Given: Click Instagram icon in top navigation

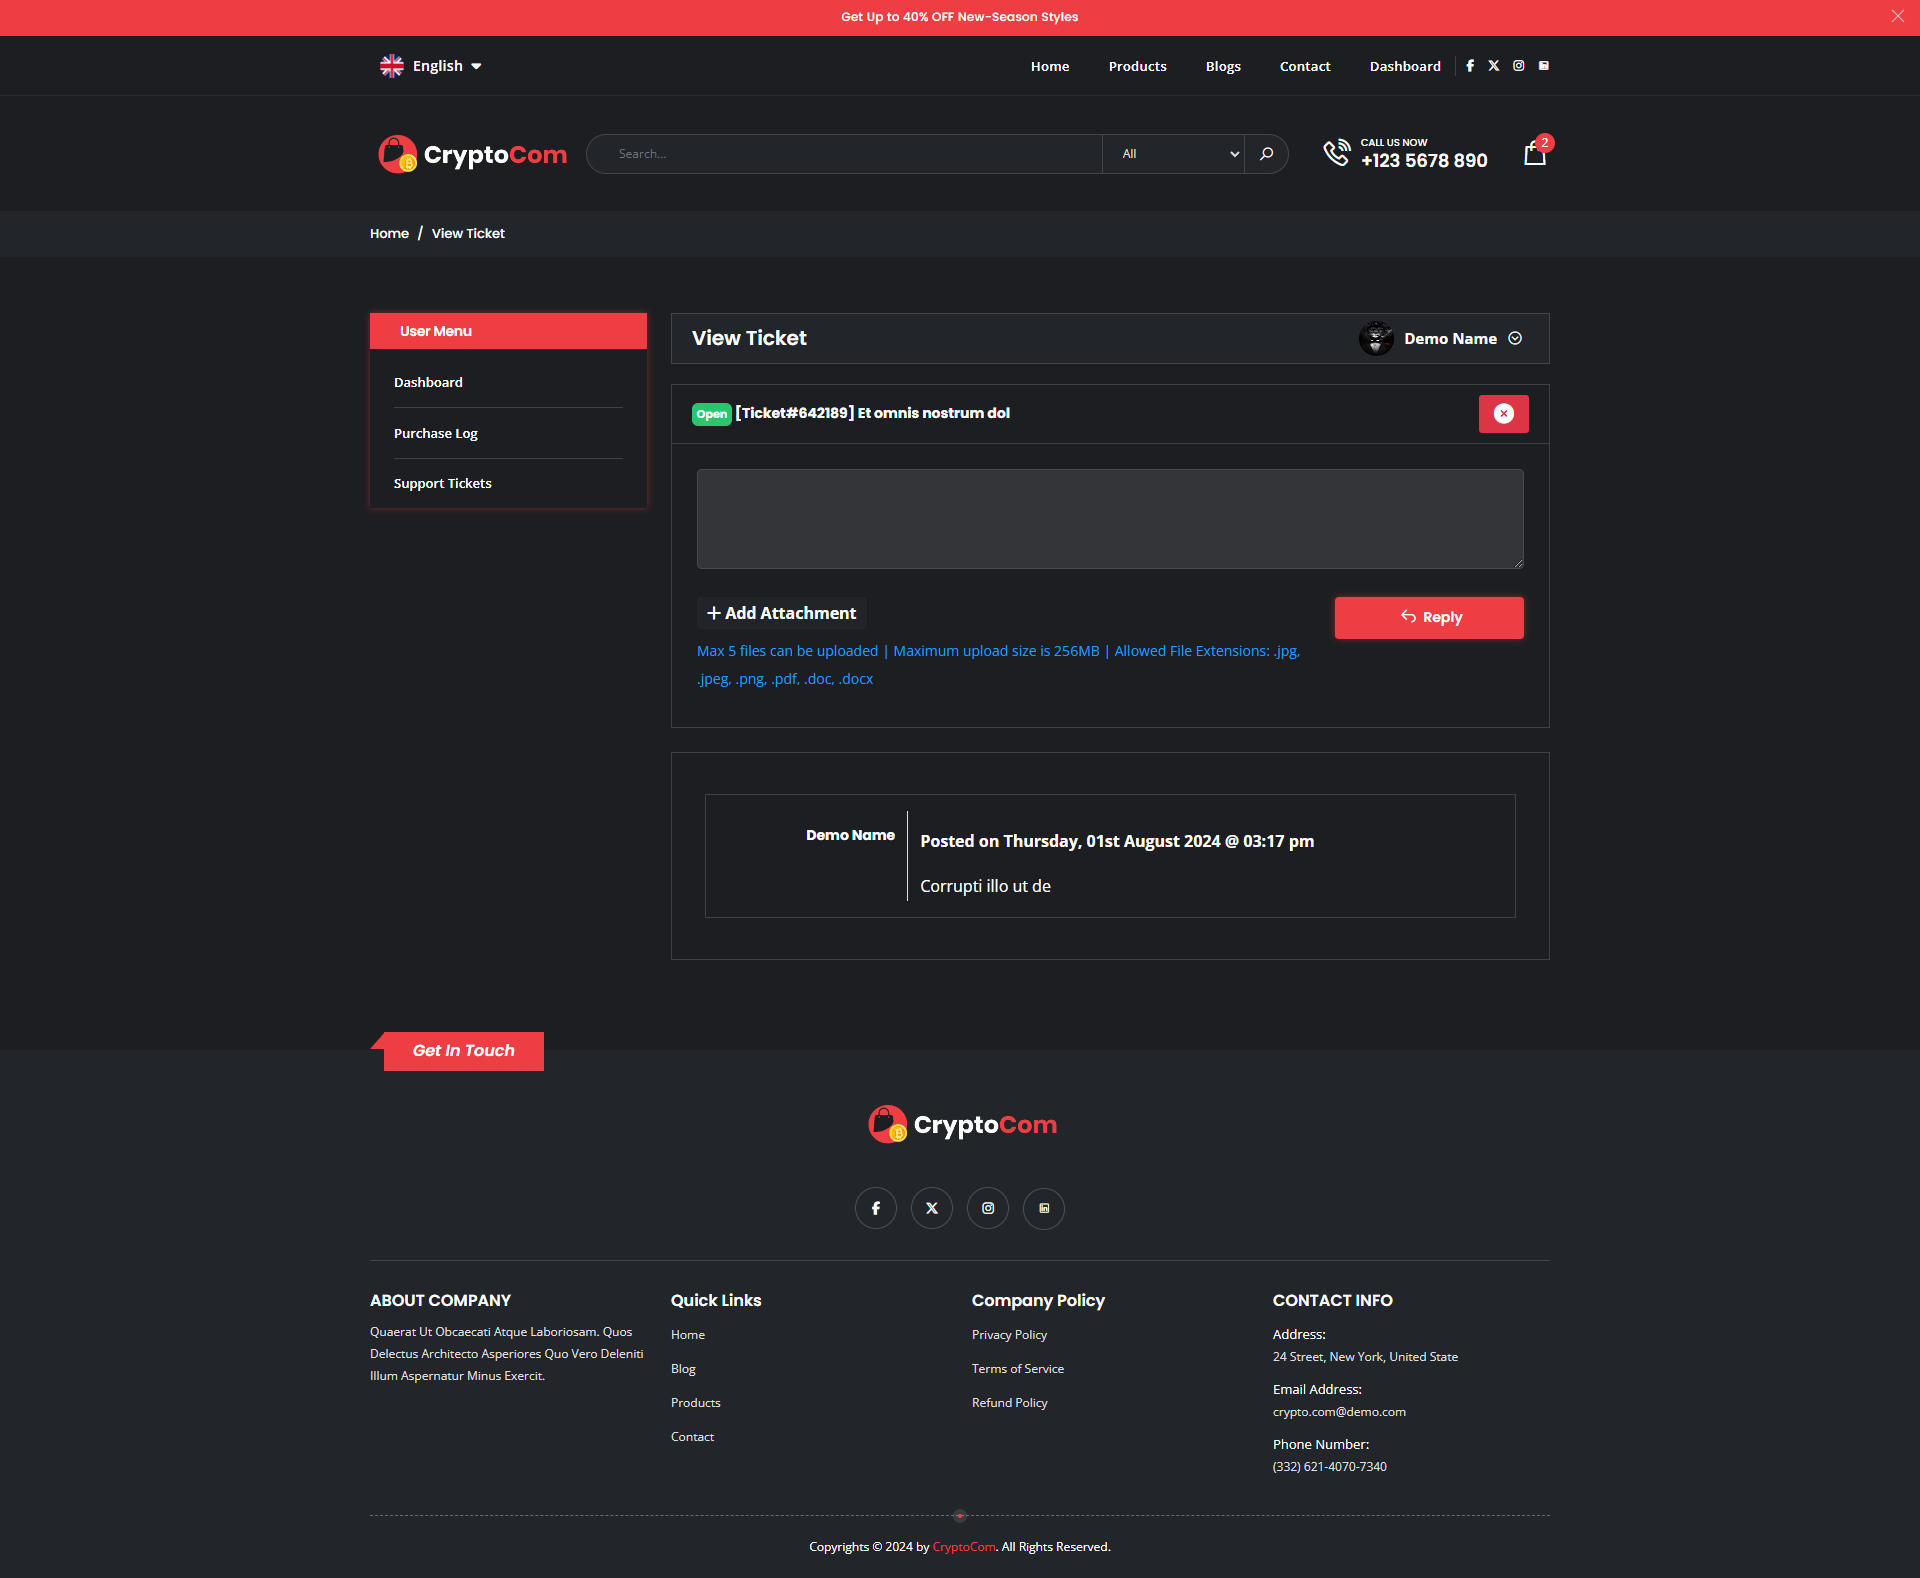Looking at the screenshot, I should 1519,66.
